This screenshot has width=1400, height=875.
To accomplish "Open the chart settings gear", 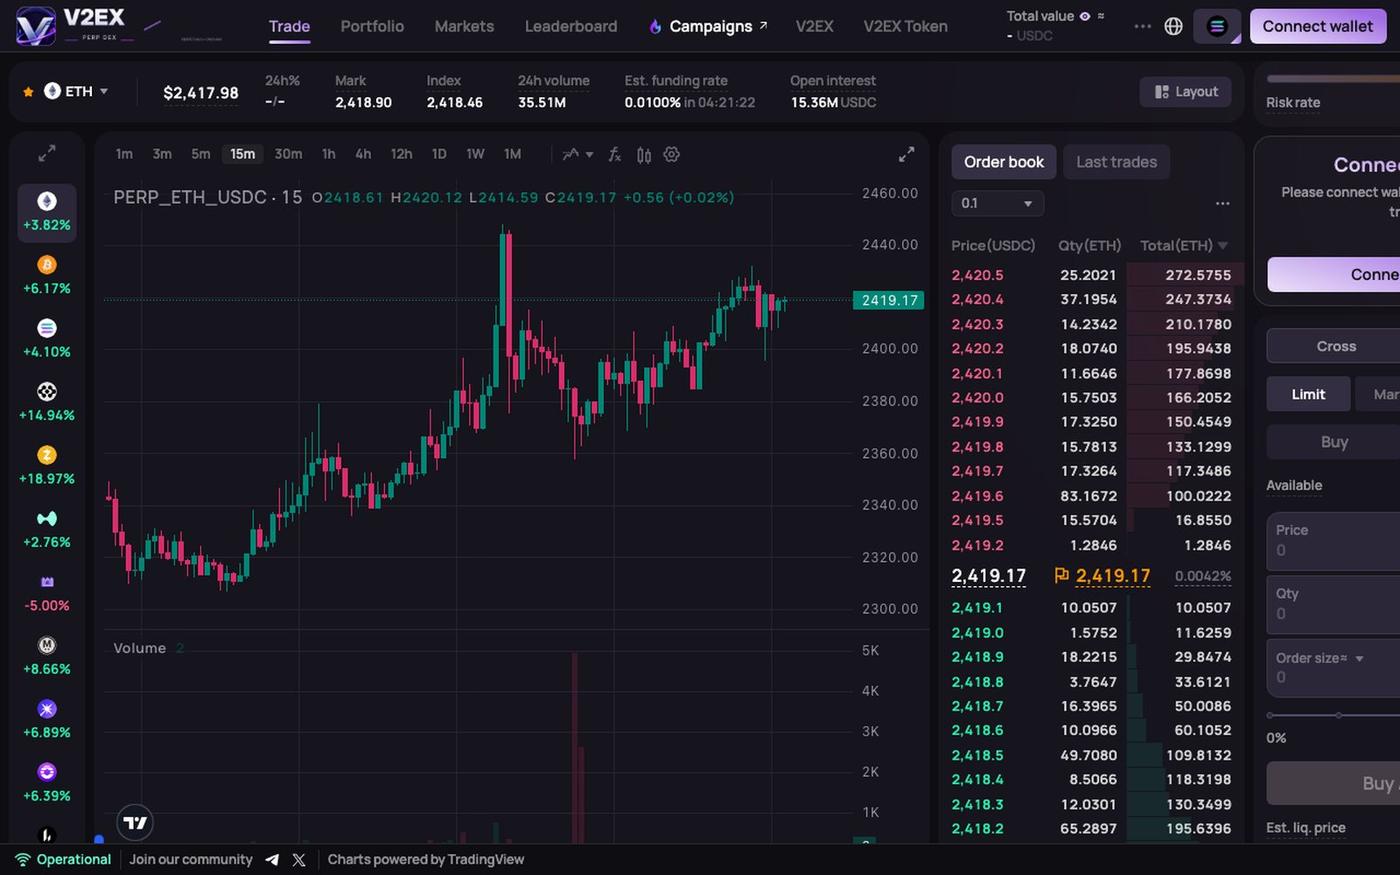I will click(672, 154).
